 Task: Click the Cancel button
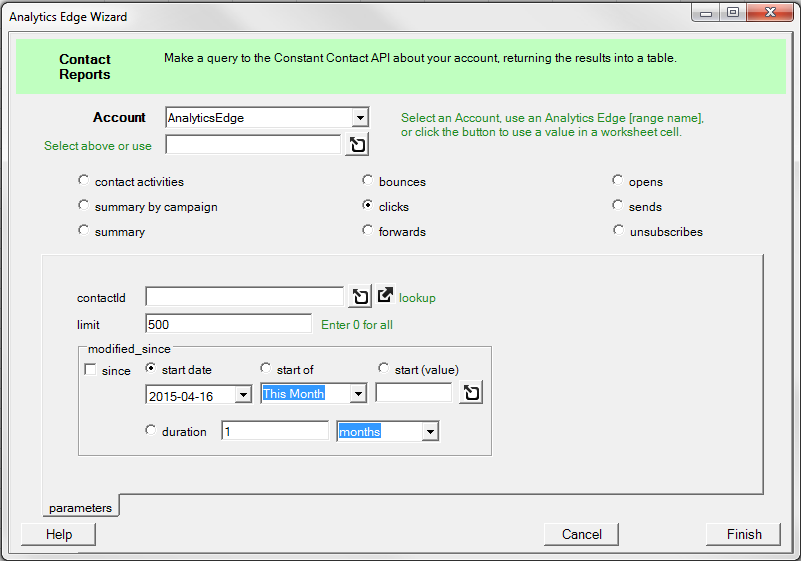581,534
